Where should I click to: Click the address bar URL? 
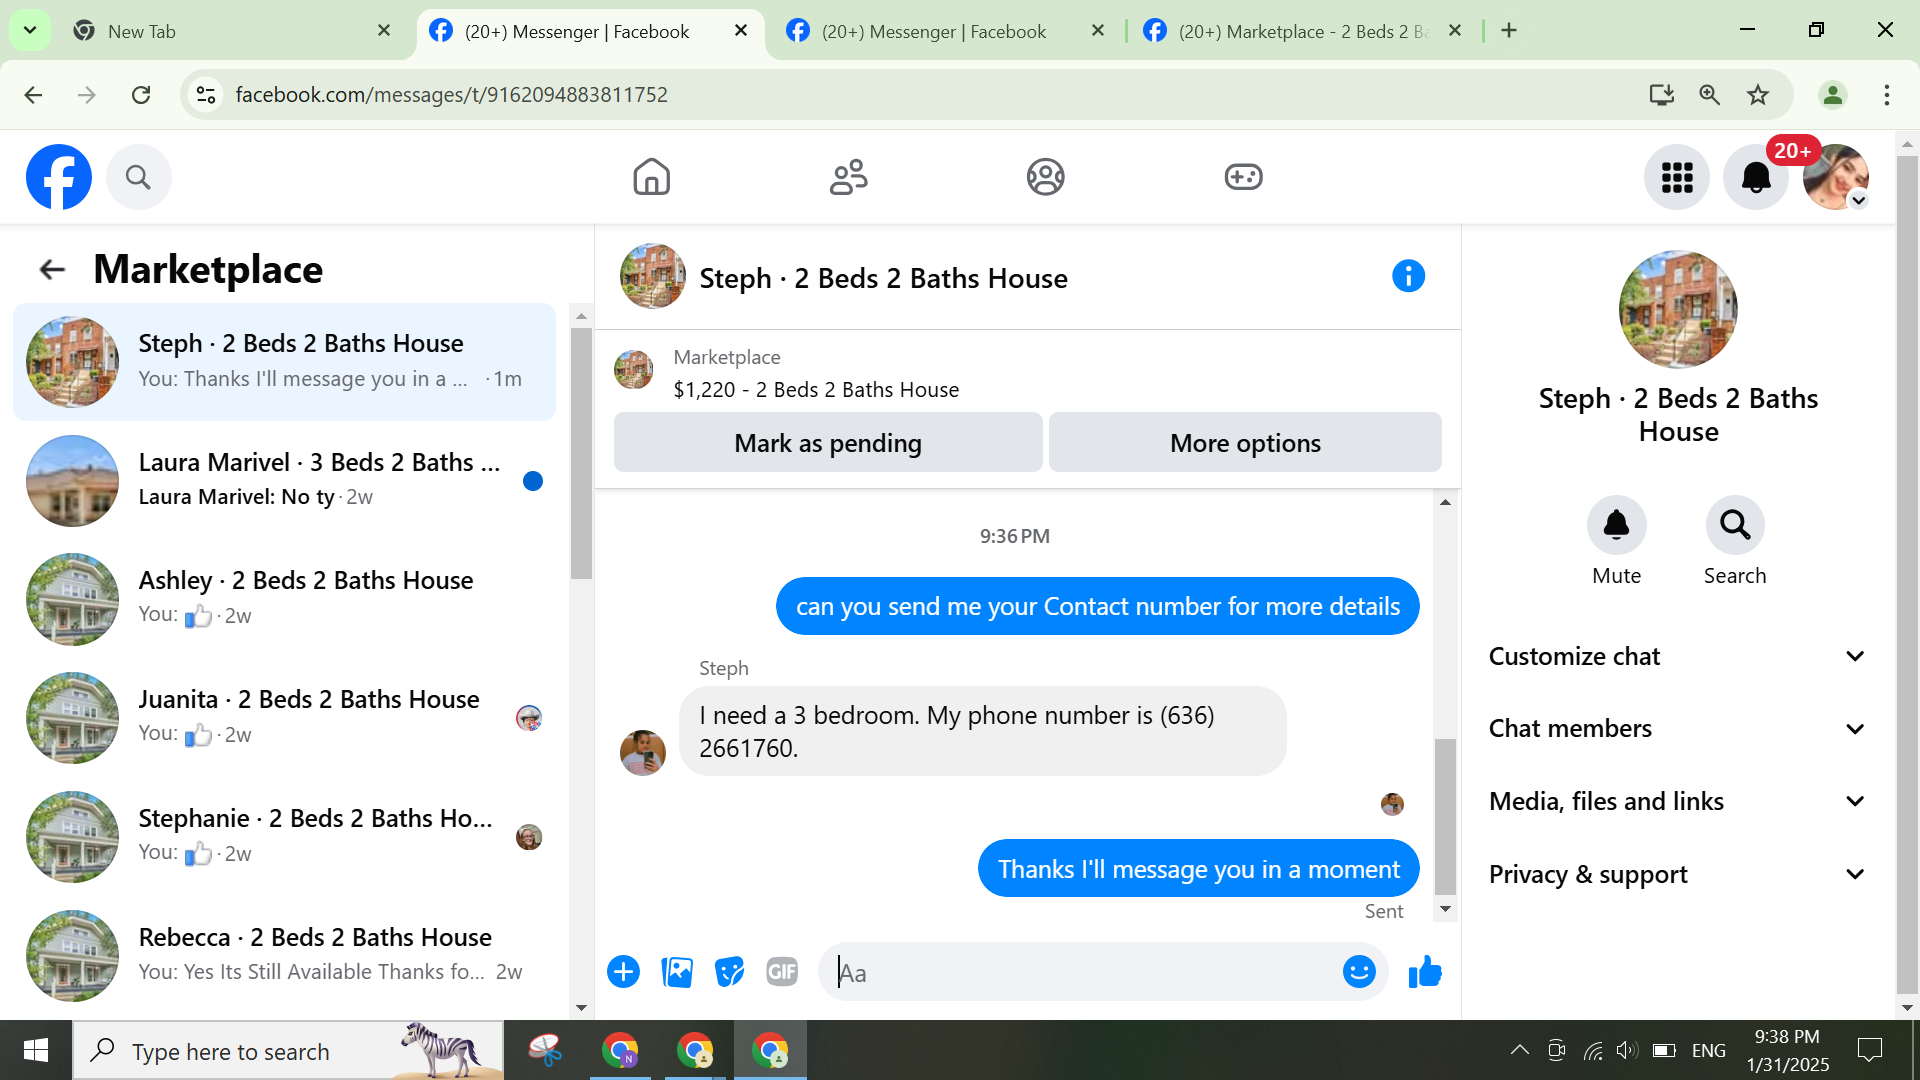point(451,95)
